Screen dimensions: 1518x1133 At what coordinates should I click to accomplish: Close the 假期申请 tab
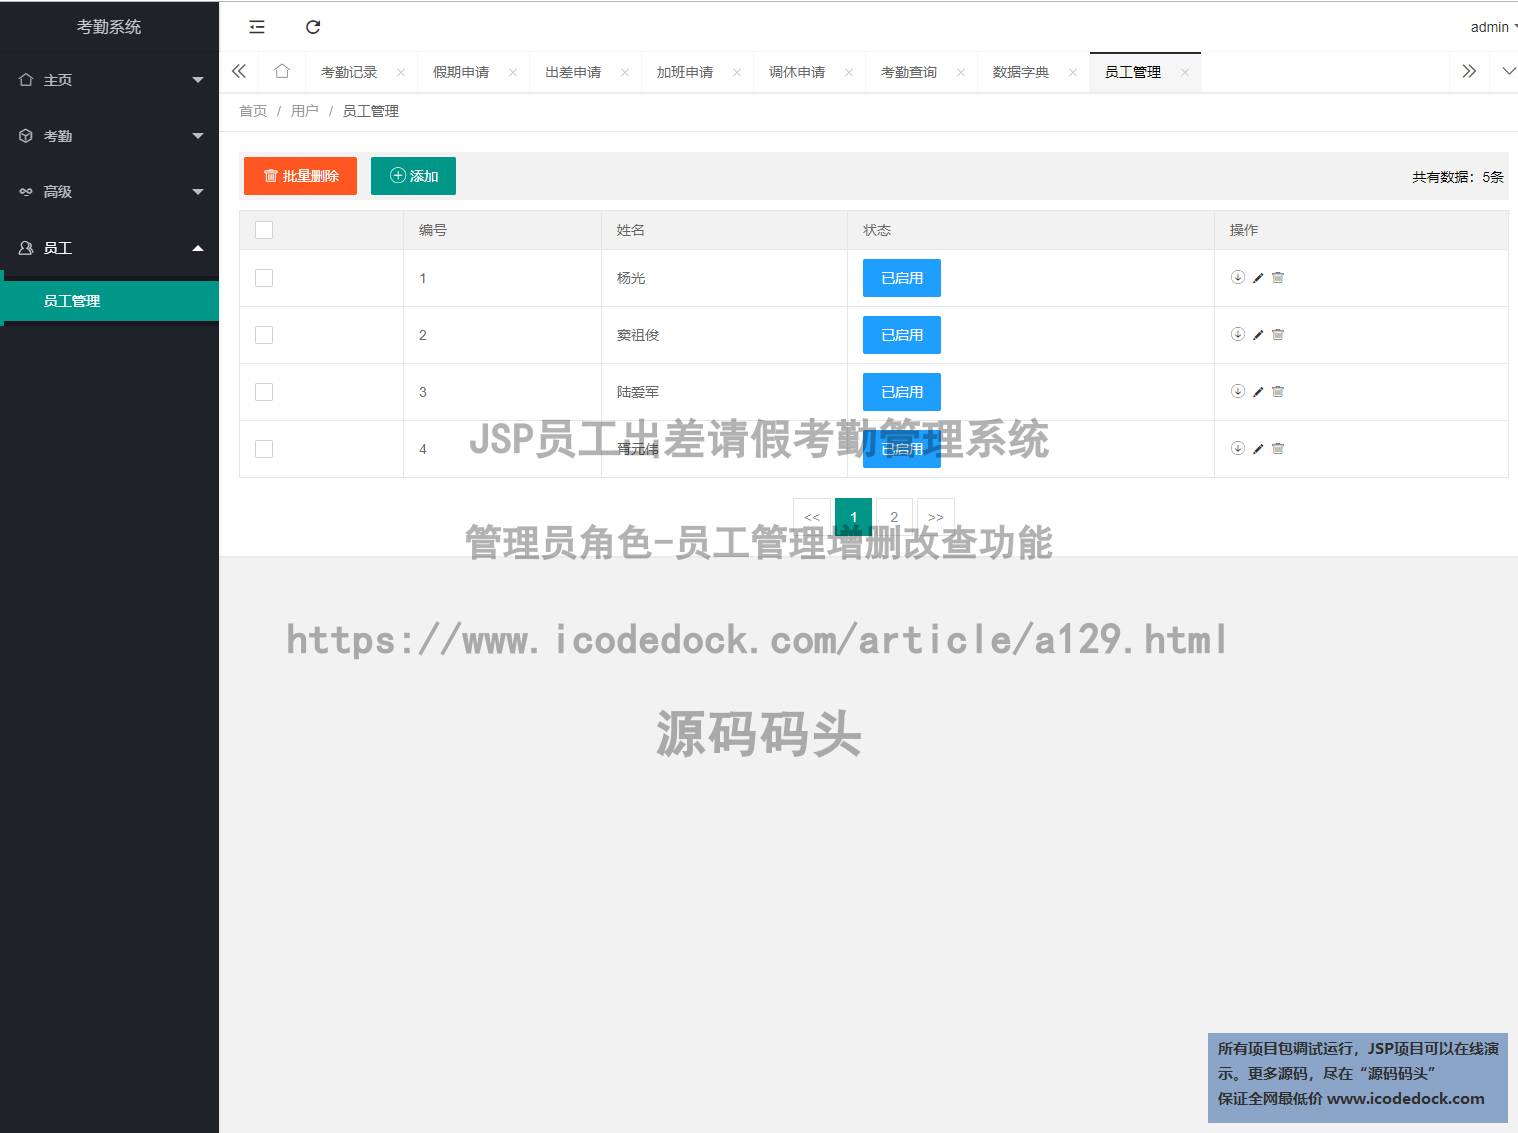click(x=513, y=72)
